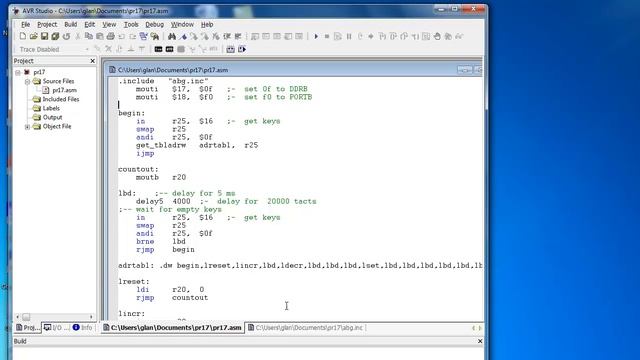640x360 pixels.
Task: Open the View menu
Action: click(x=109, y=24)
